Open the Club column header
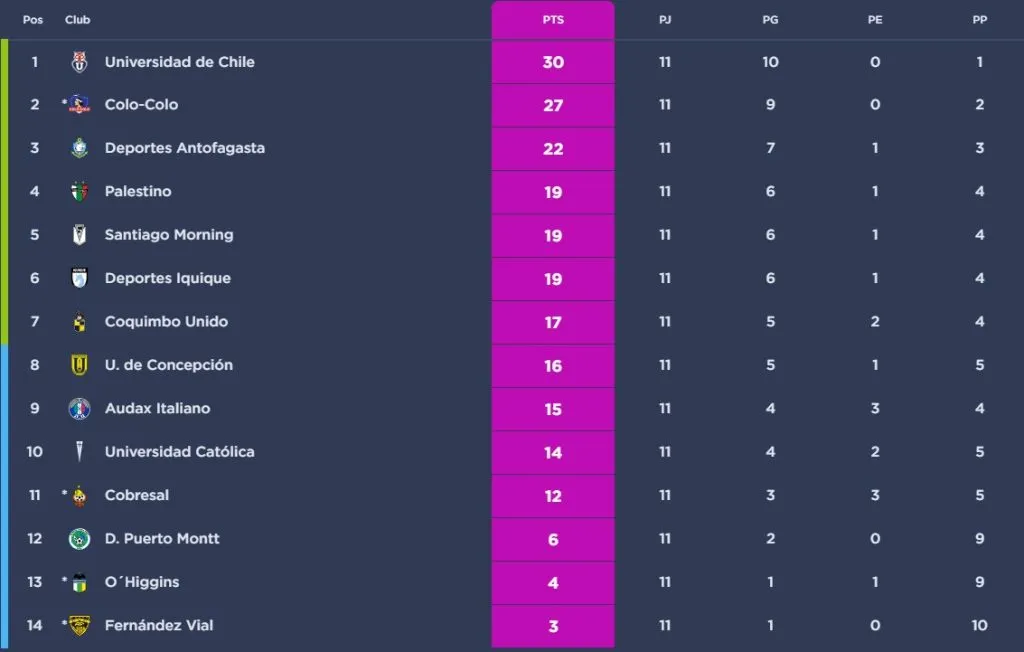 (x=78, y=18)
